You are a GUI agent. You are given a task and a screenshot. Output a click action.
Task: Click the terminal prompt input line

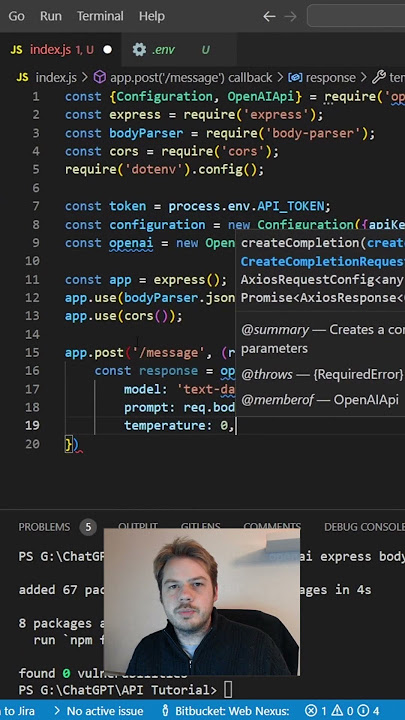pyautogui.click(x=125, y=690)
